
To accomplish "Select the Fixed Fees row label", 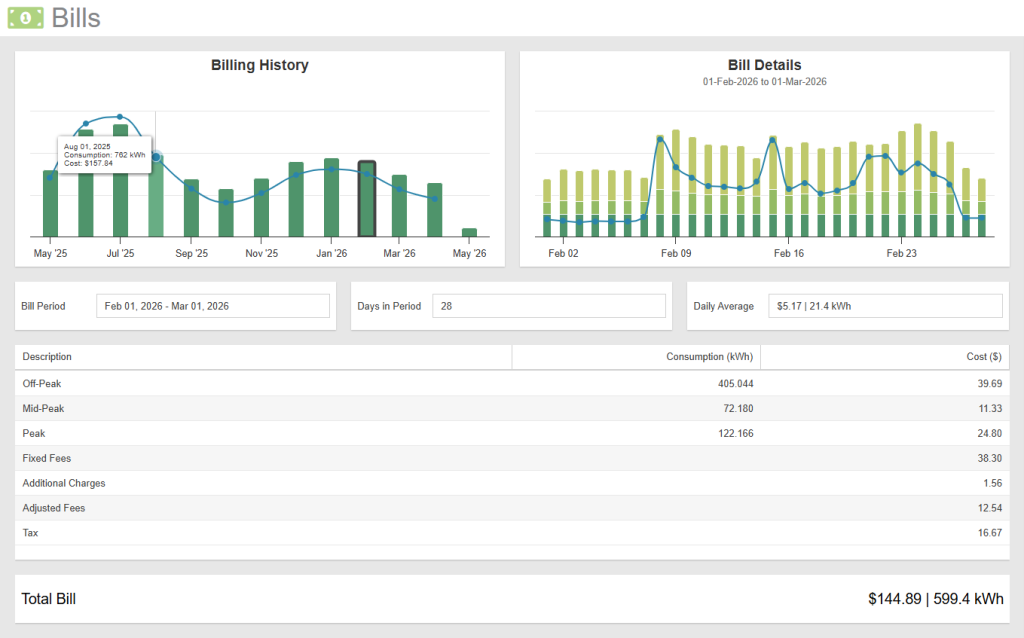I will [46, 458].
